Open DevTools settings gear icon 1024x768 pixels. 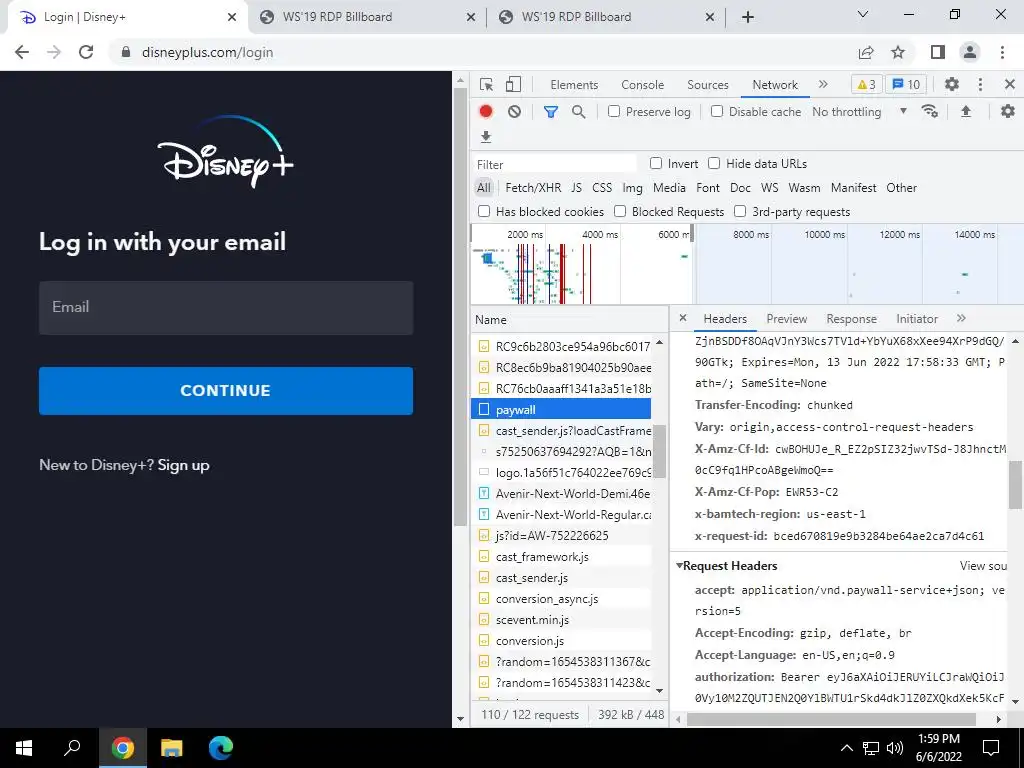(952, 84)
